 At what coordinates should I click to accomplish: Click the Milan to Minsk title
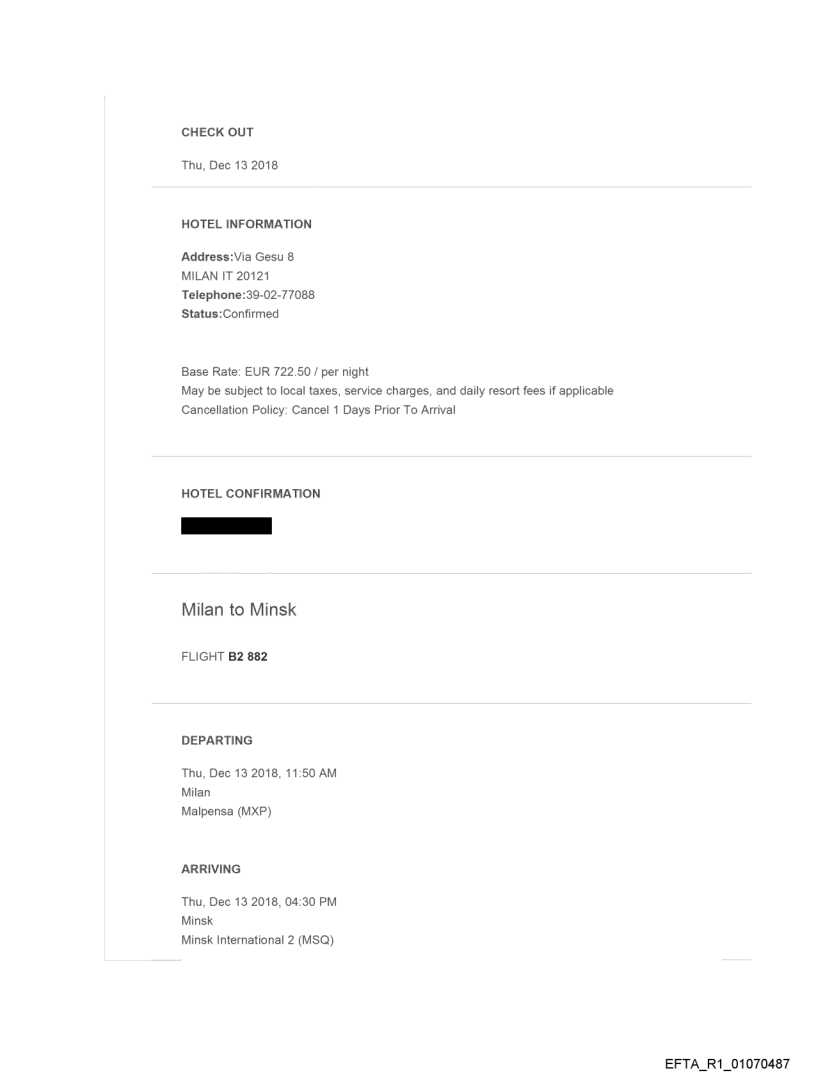click(238, 609)
